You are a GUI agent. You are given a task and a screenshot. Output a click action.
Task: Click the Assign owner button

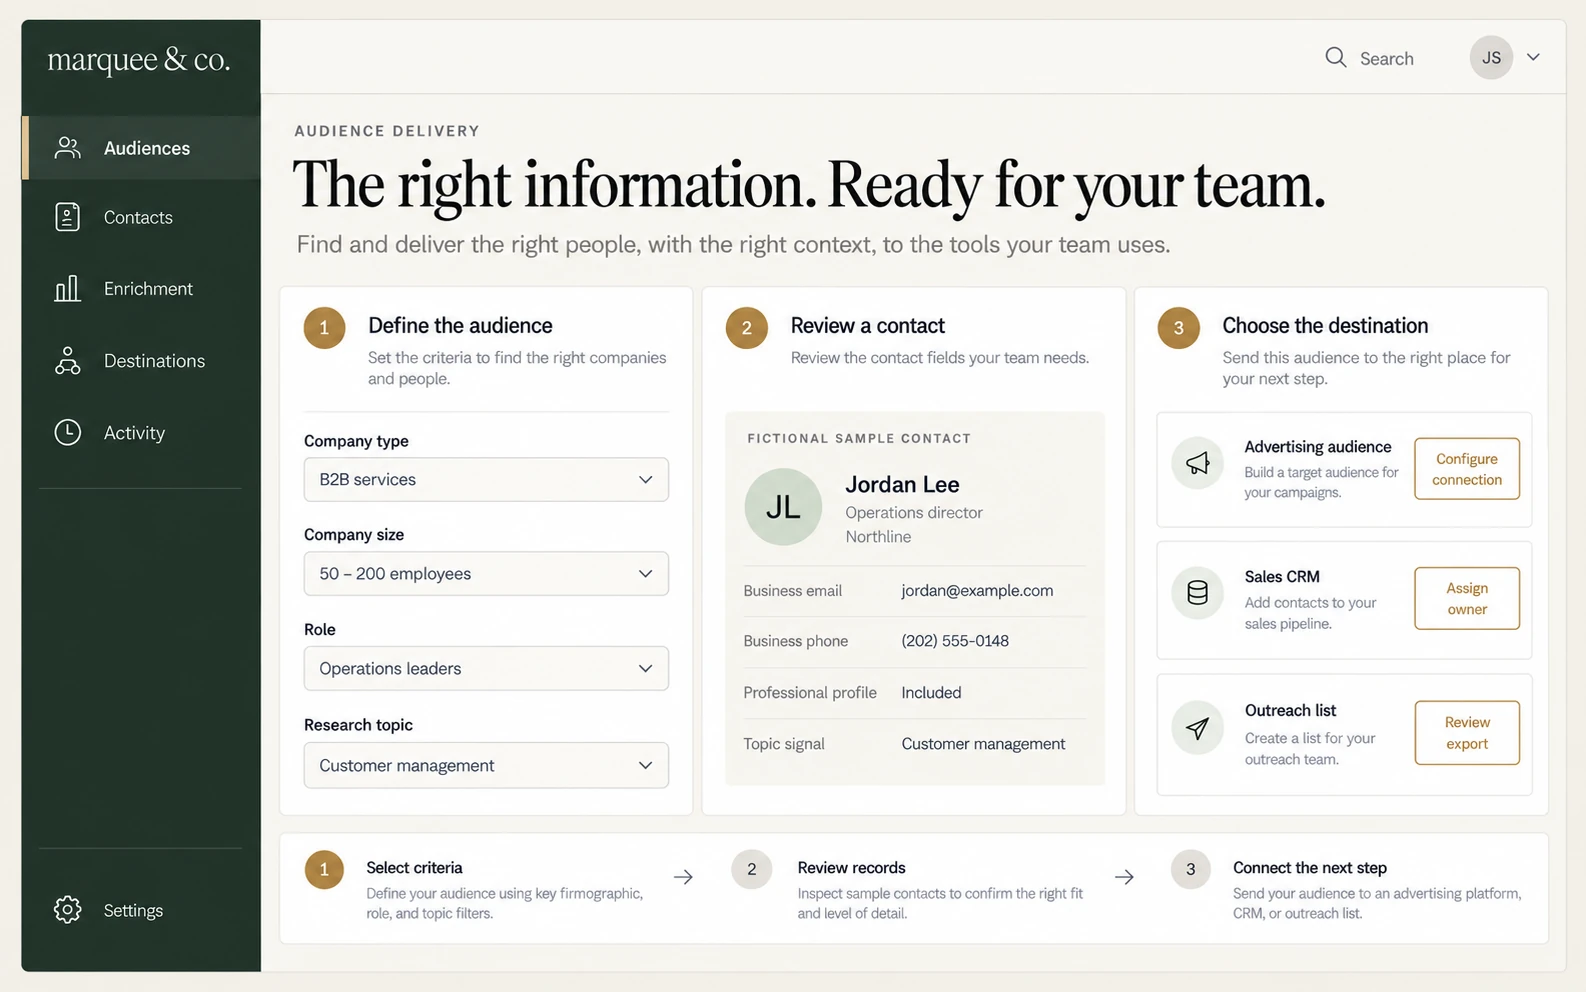pyautogui.click(x=1467, y=599)
